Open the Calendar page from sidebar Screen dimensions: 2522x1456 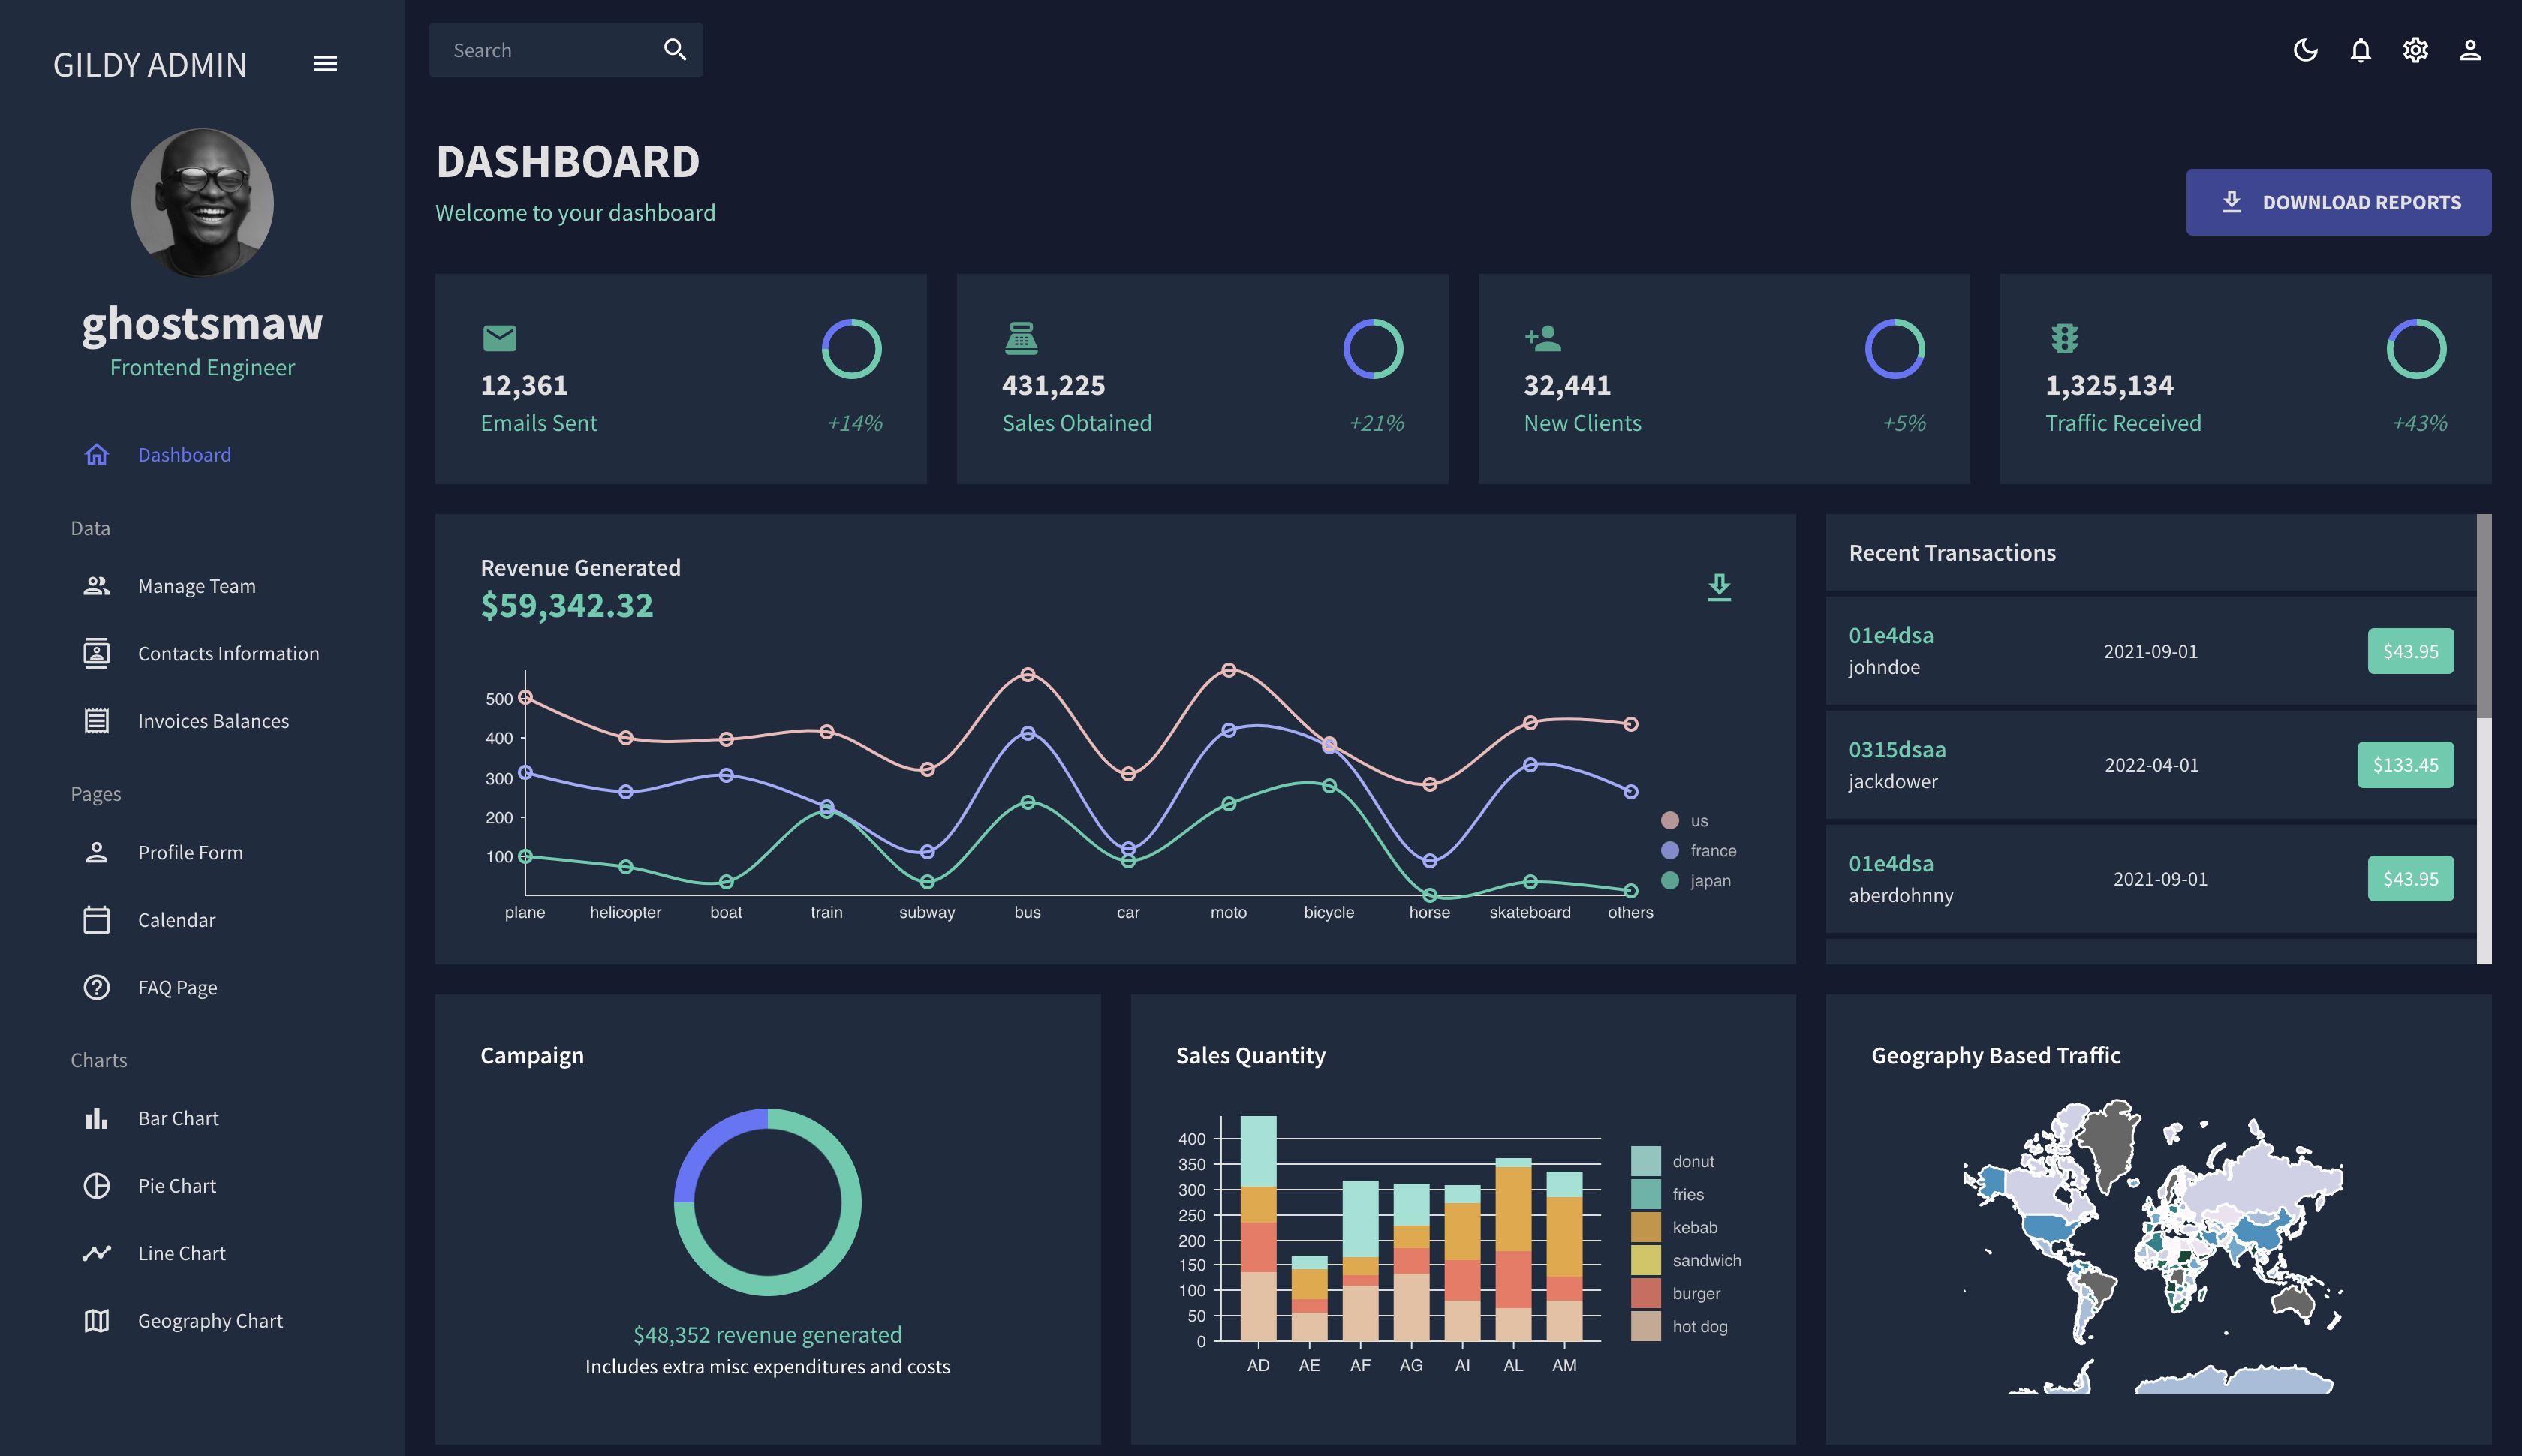coord(176,919)
